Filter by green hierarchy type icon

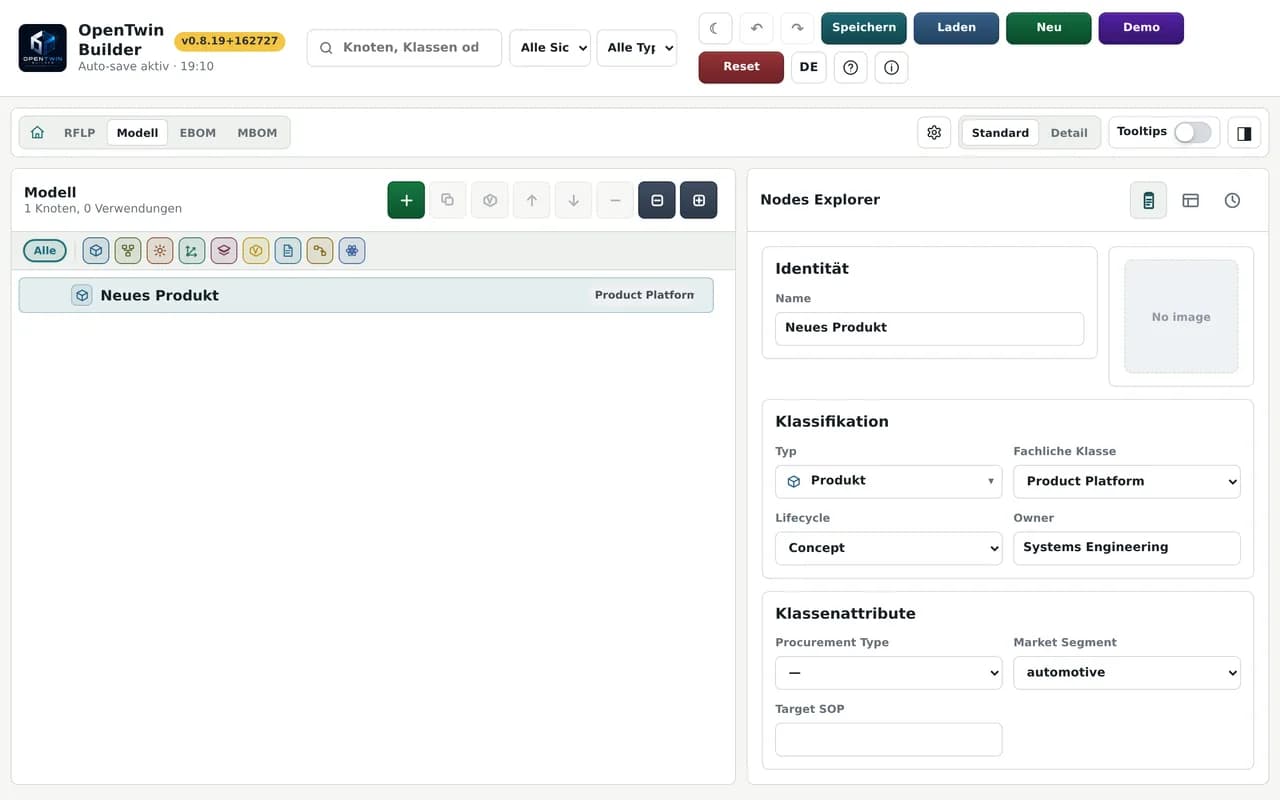(128, 251)
